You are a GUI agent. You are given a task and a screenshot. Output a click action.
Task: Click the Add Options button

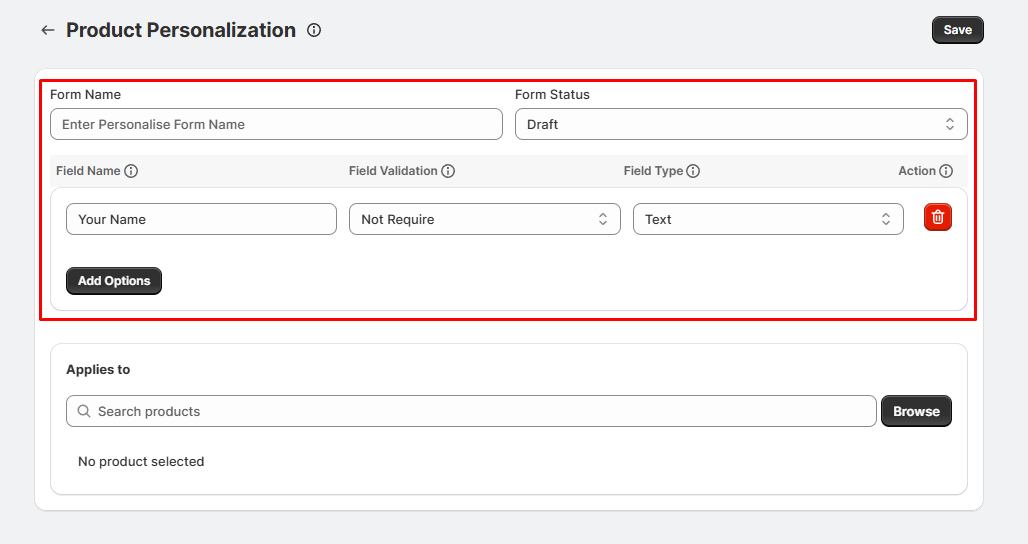tap(114, 281)
